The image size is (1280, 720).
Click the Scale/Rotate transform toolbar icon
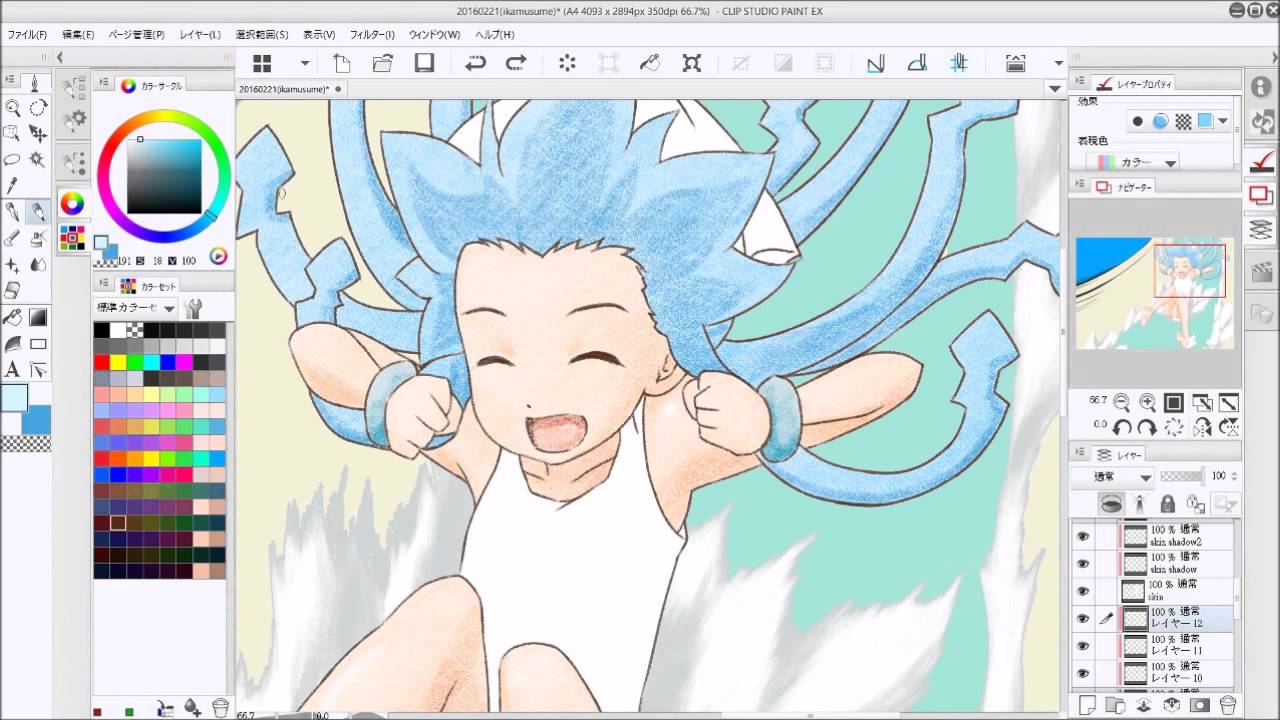[692, 63]
